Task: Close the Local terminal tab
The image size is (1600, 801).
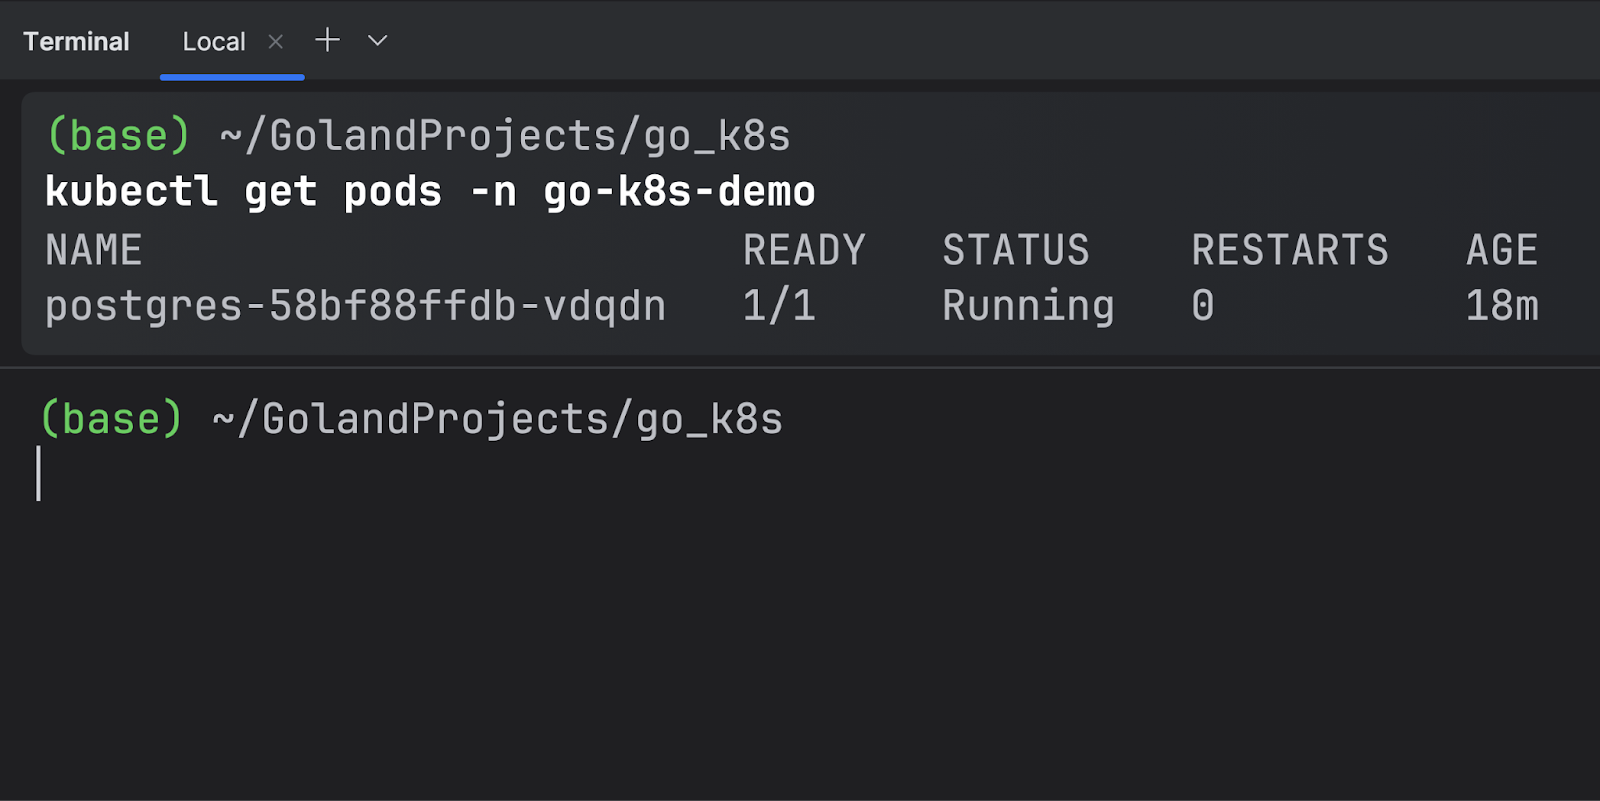Action: click(276, 41)
